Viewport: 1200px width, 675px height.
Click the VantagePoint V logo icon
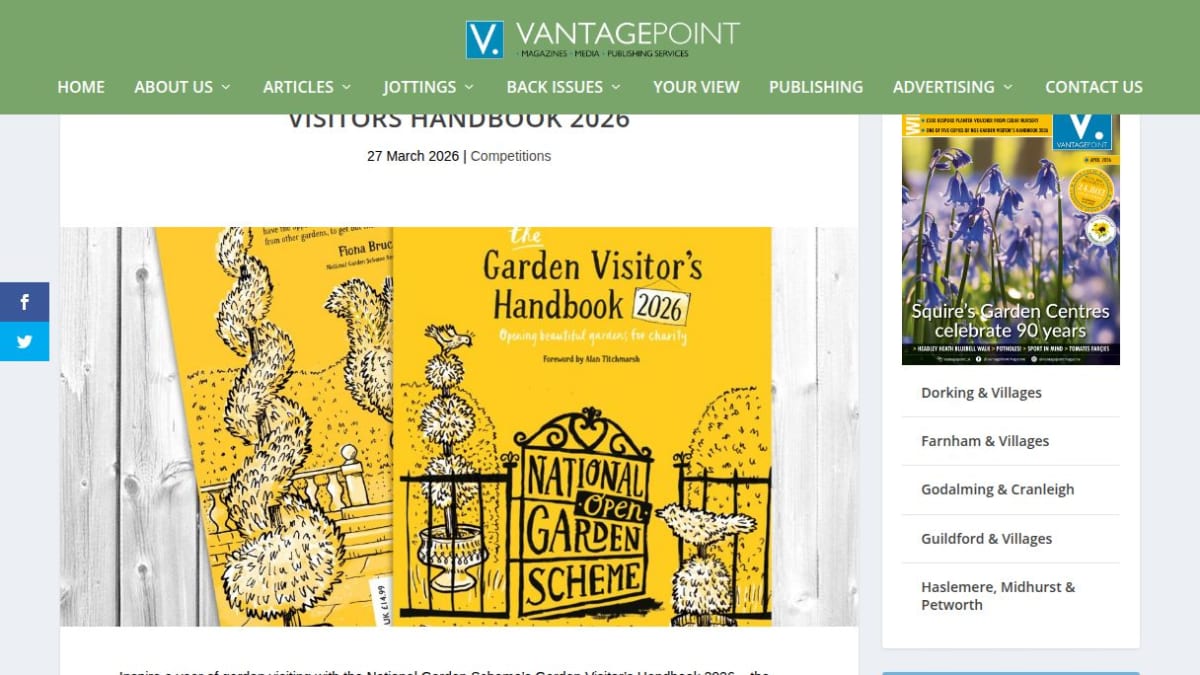[x=484, y=40]
